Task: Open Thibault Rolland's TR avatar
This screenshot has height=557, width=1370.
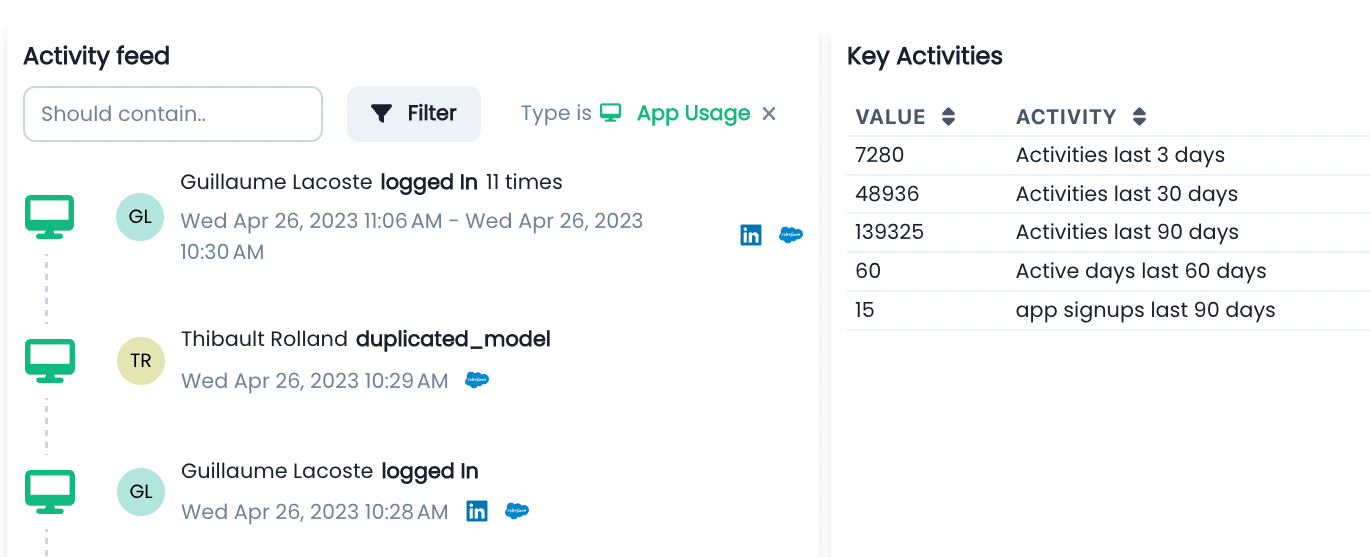Action: click(141, 361)
